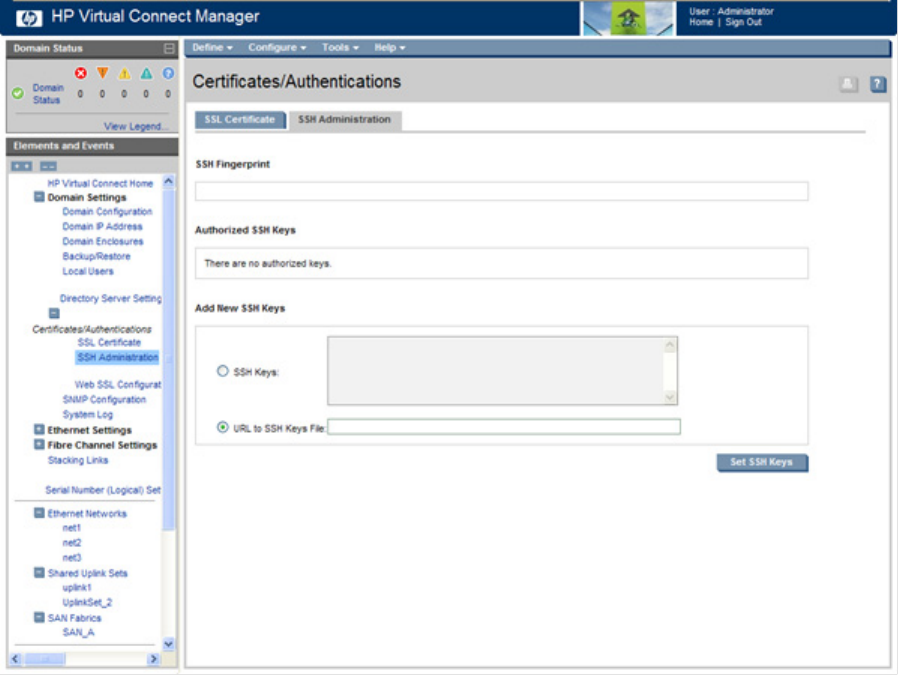Viewport: 899px width, 676px height.
Task: Click the HP logo icon
Action: pyautogui.click(x=29, y=18)
